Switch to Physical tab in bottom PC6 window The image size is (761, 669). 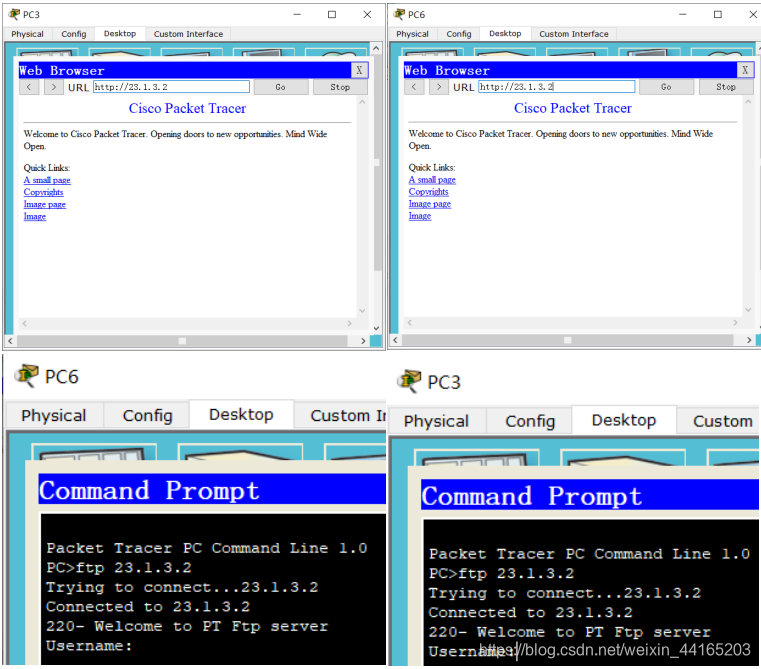tap(54, 416)
